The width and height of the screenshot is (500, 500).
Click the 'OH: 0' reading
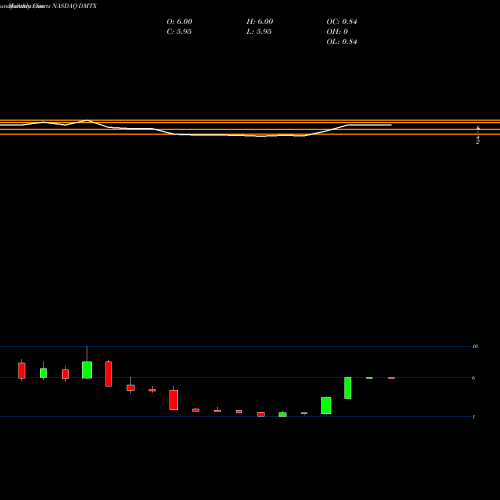click(337, 32)
